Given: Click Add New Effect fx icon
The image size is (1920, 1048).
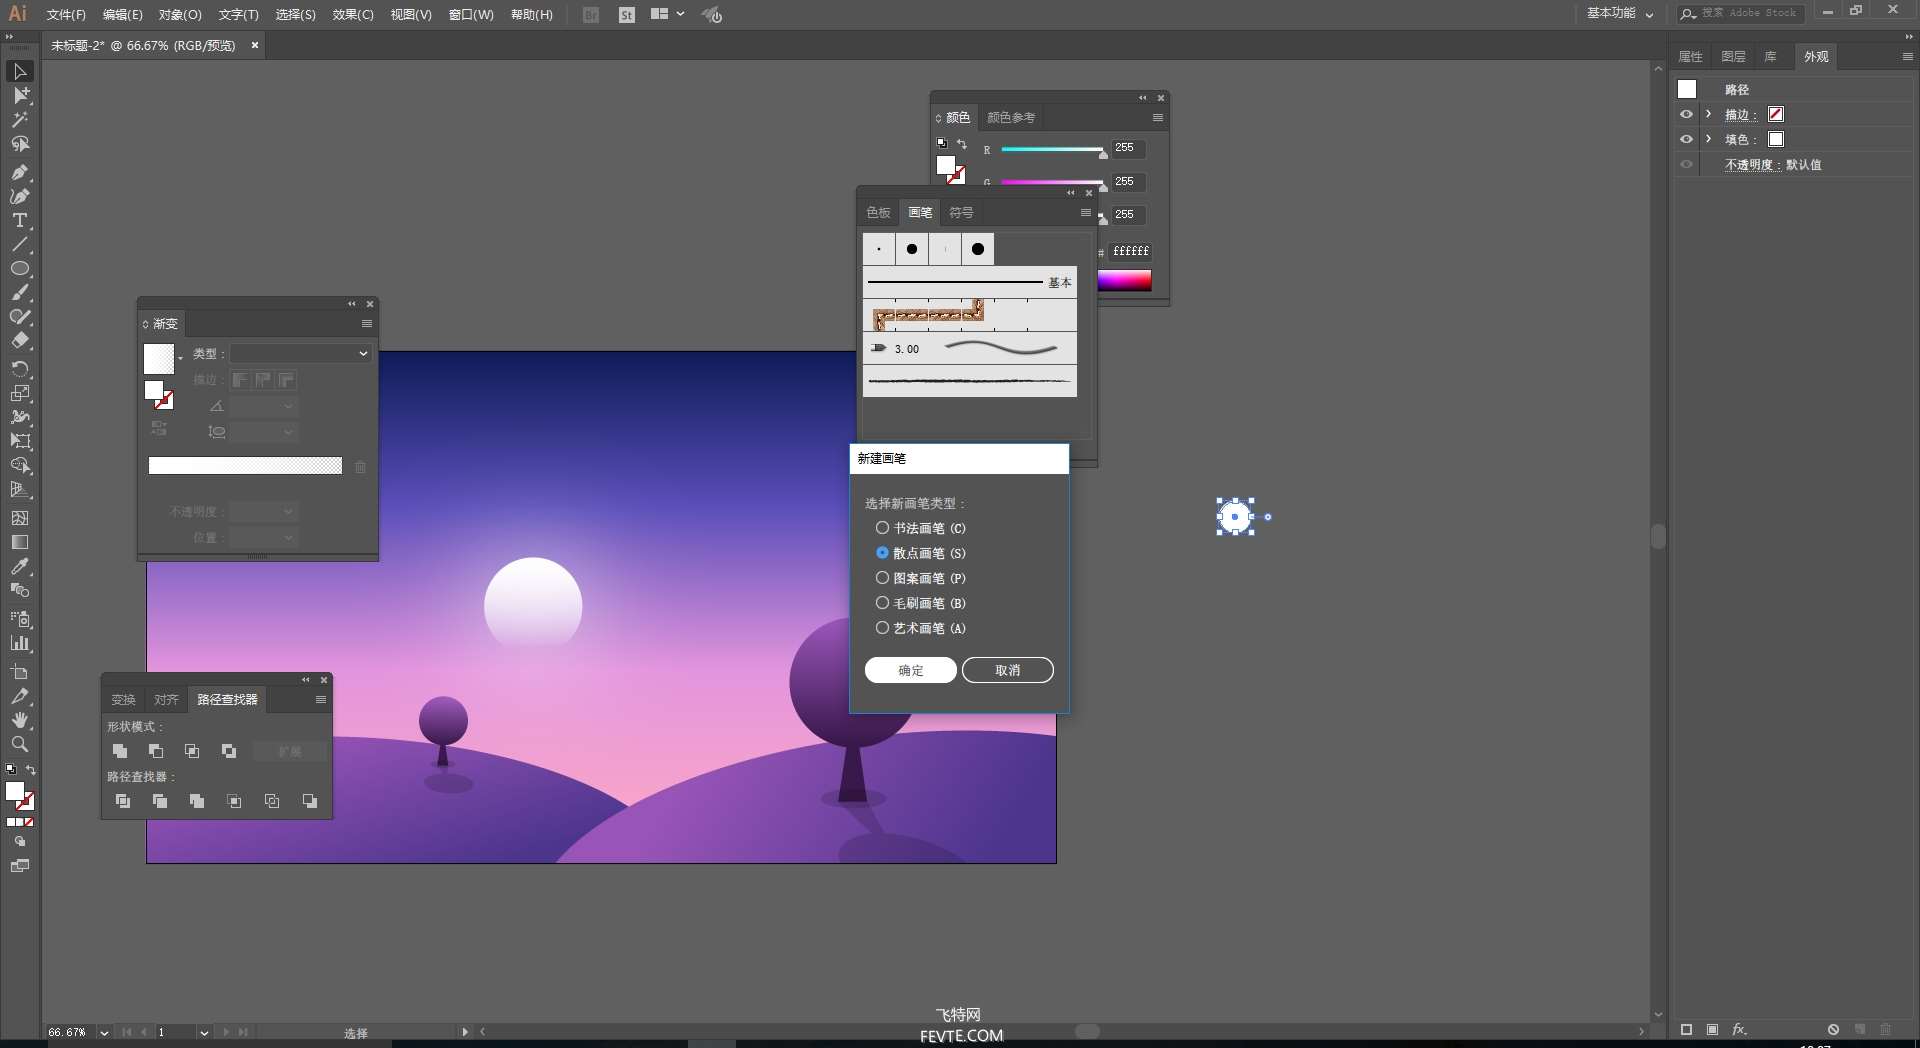Looking at the screenshot, I should (1739, 1029).
